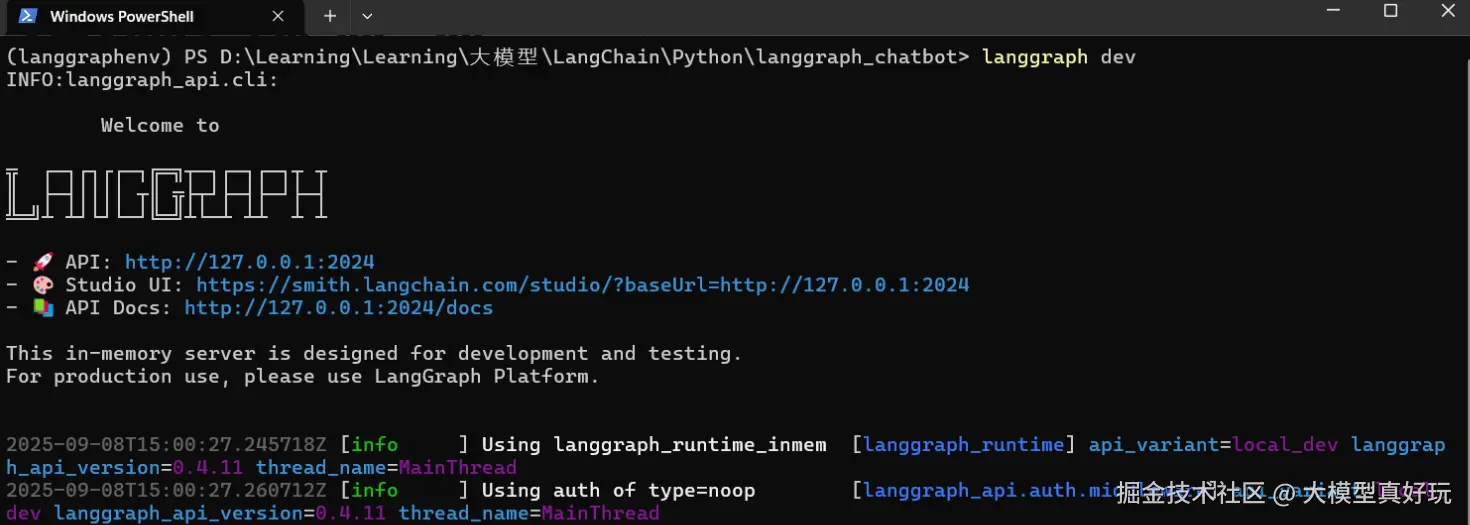Click the 'Welcome to' text

tap(160, 125)
